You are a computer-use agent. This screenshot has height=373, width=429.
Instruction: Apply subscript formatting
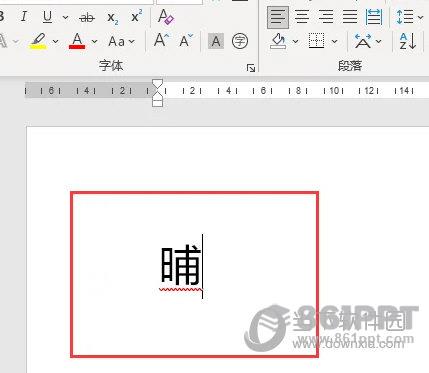click(113, 17)
